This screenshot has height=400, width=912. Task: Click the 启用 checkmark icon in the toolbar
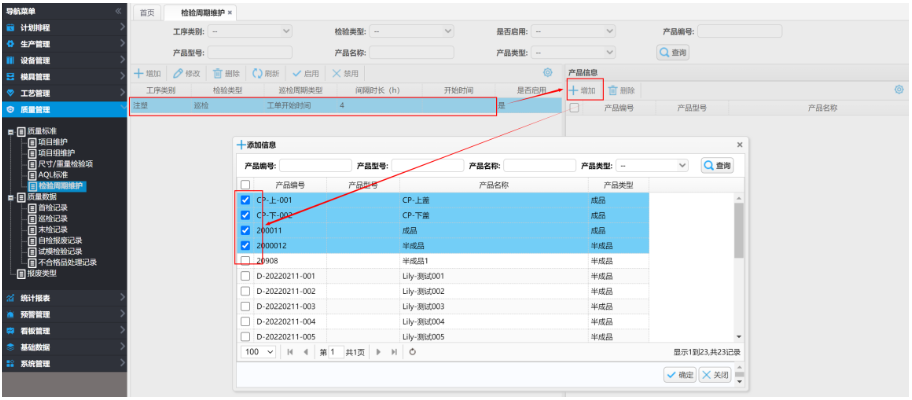pyautogui.click(x=297, y=73)
